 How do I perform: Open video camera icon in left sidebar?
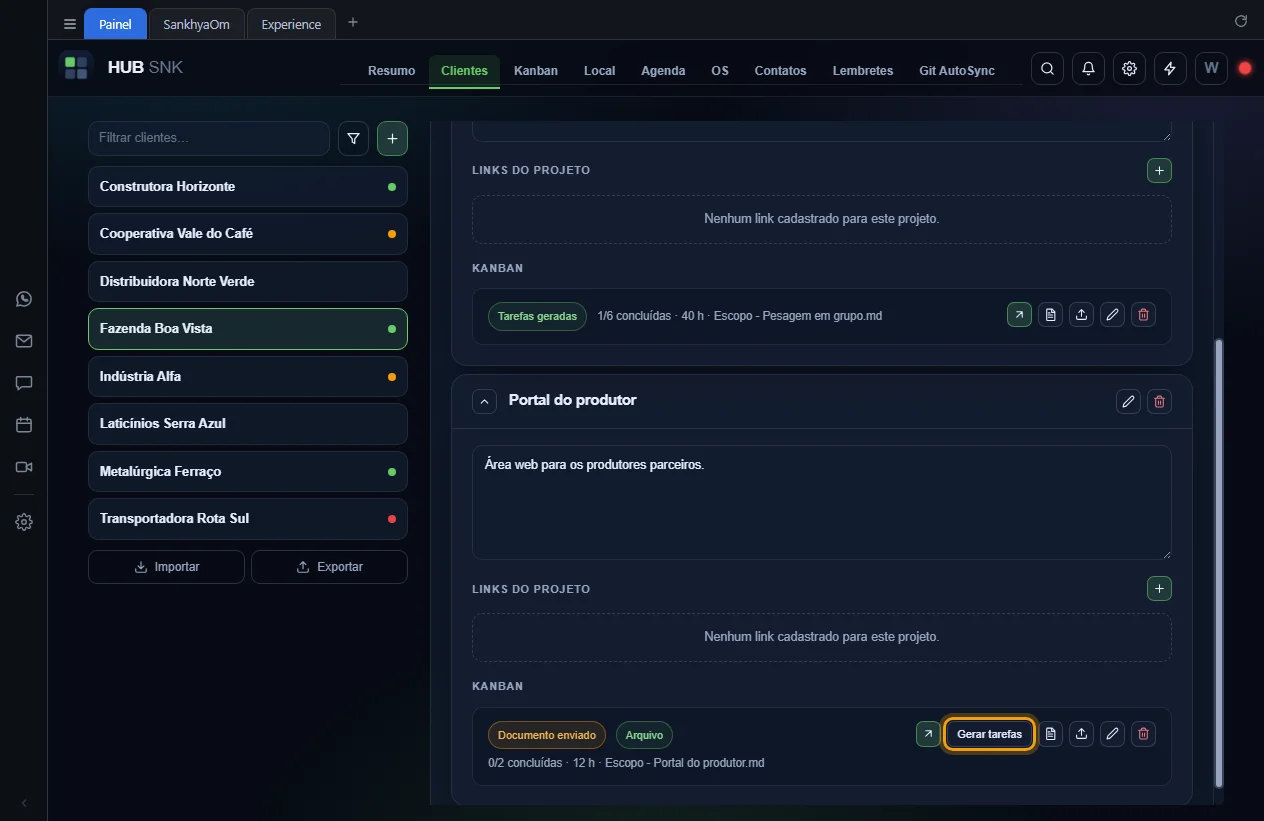(x=24, y=467)
